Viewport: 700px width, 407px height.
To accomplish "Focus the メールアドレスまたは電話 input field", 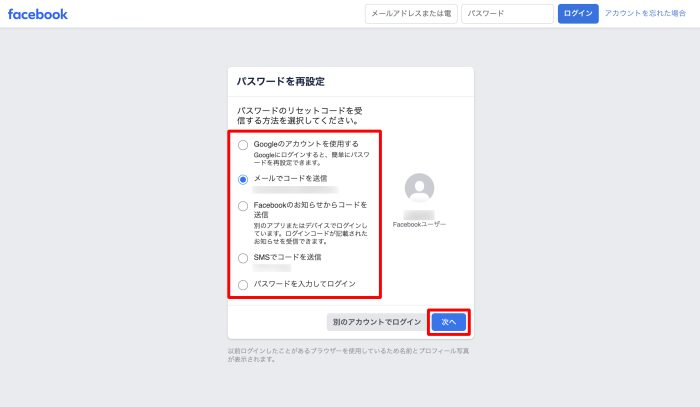I will (411, 14).
